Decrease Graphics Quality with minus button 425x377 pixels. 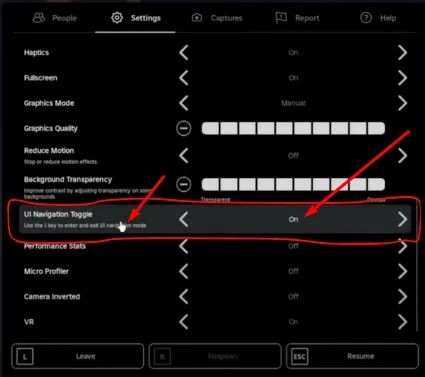[184, 128]
